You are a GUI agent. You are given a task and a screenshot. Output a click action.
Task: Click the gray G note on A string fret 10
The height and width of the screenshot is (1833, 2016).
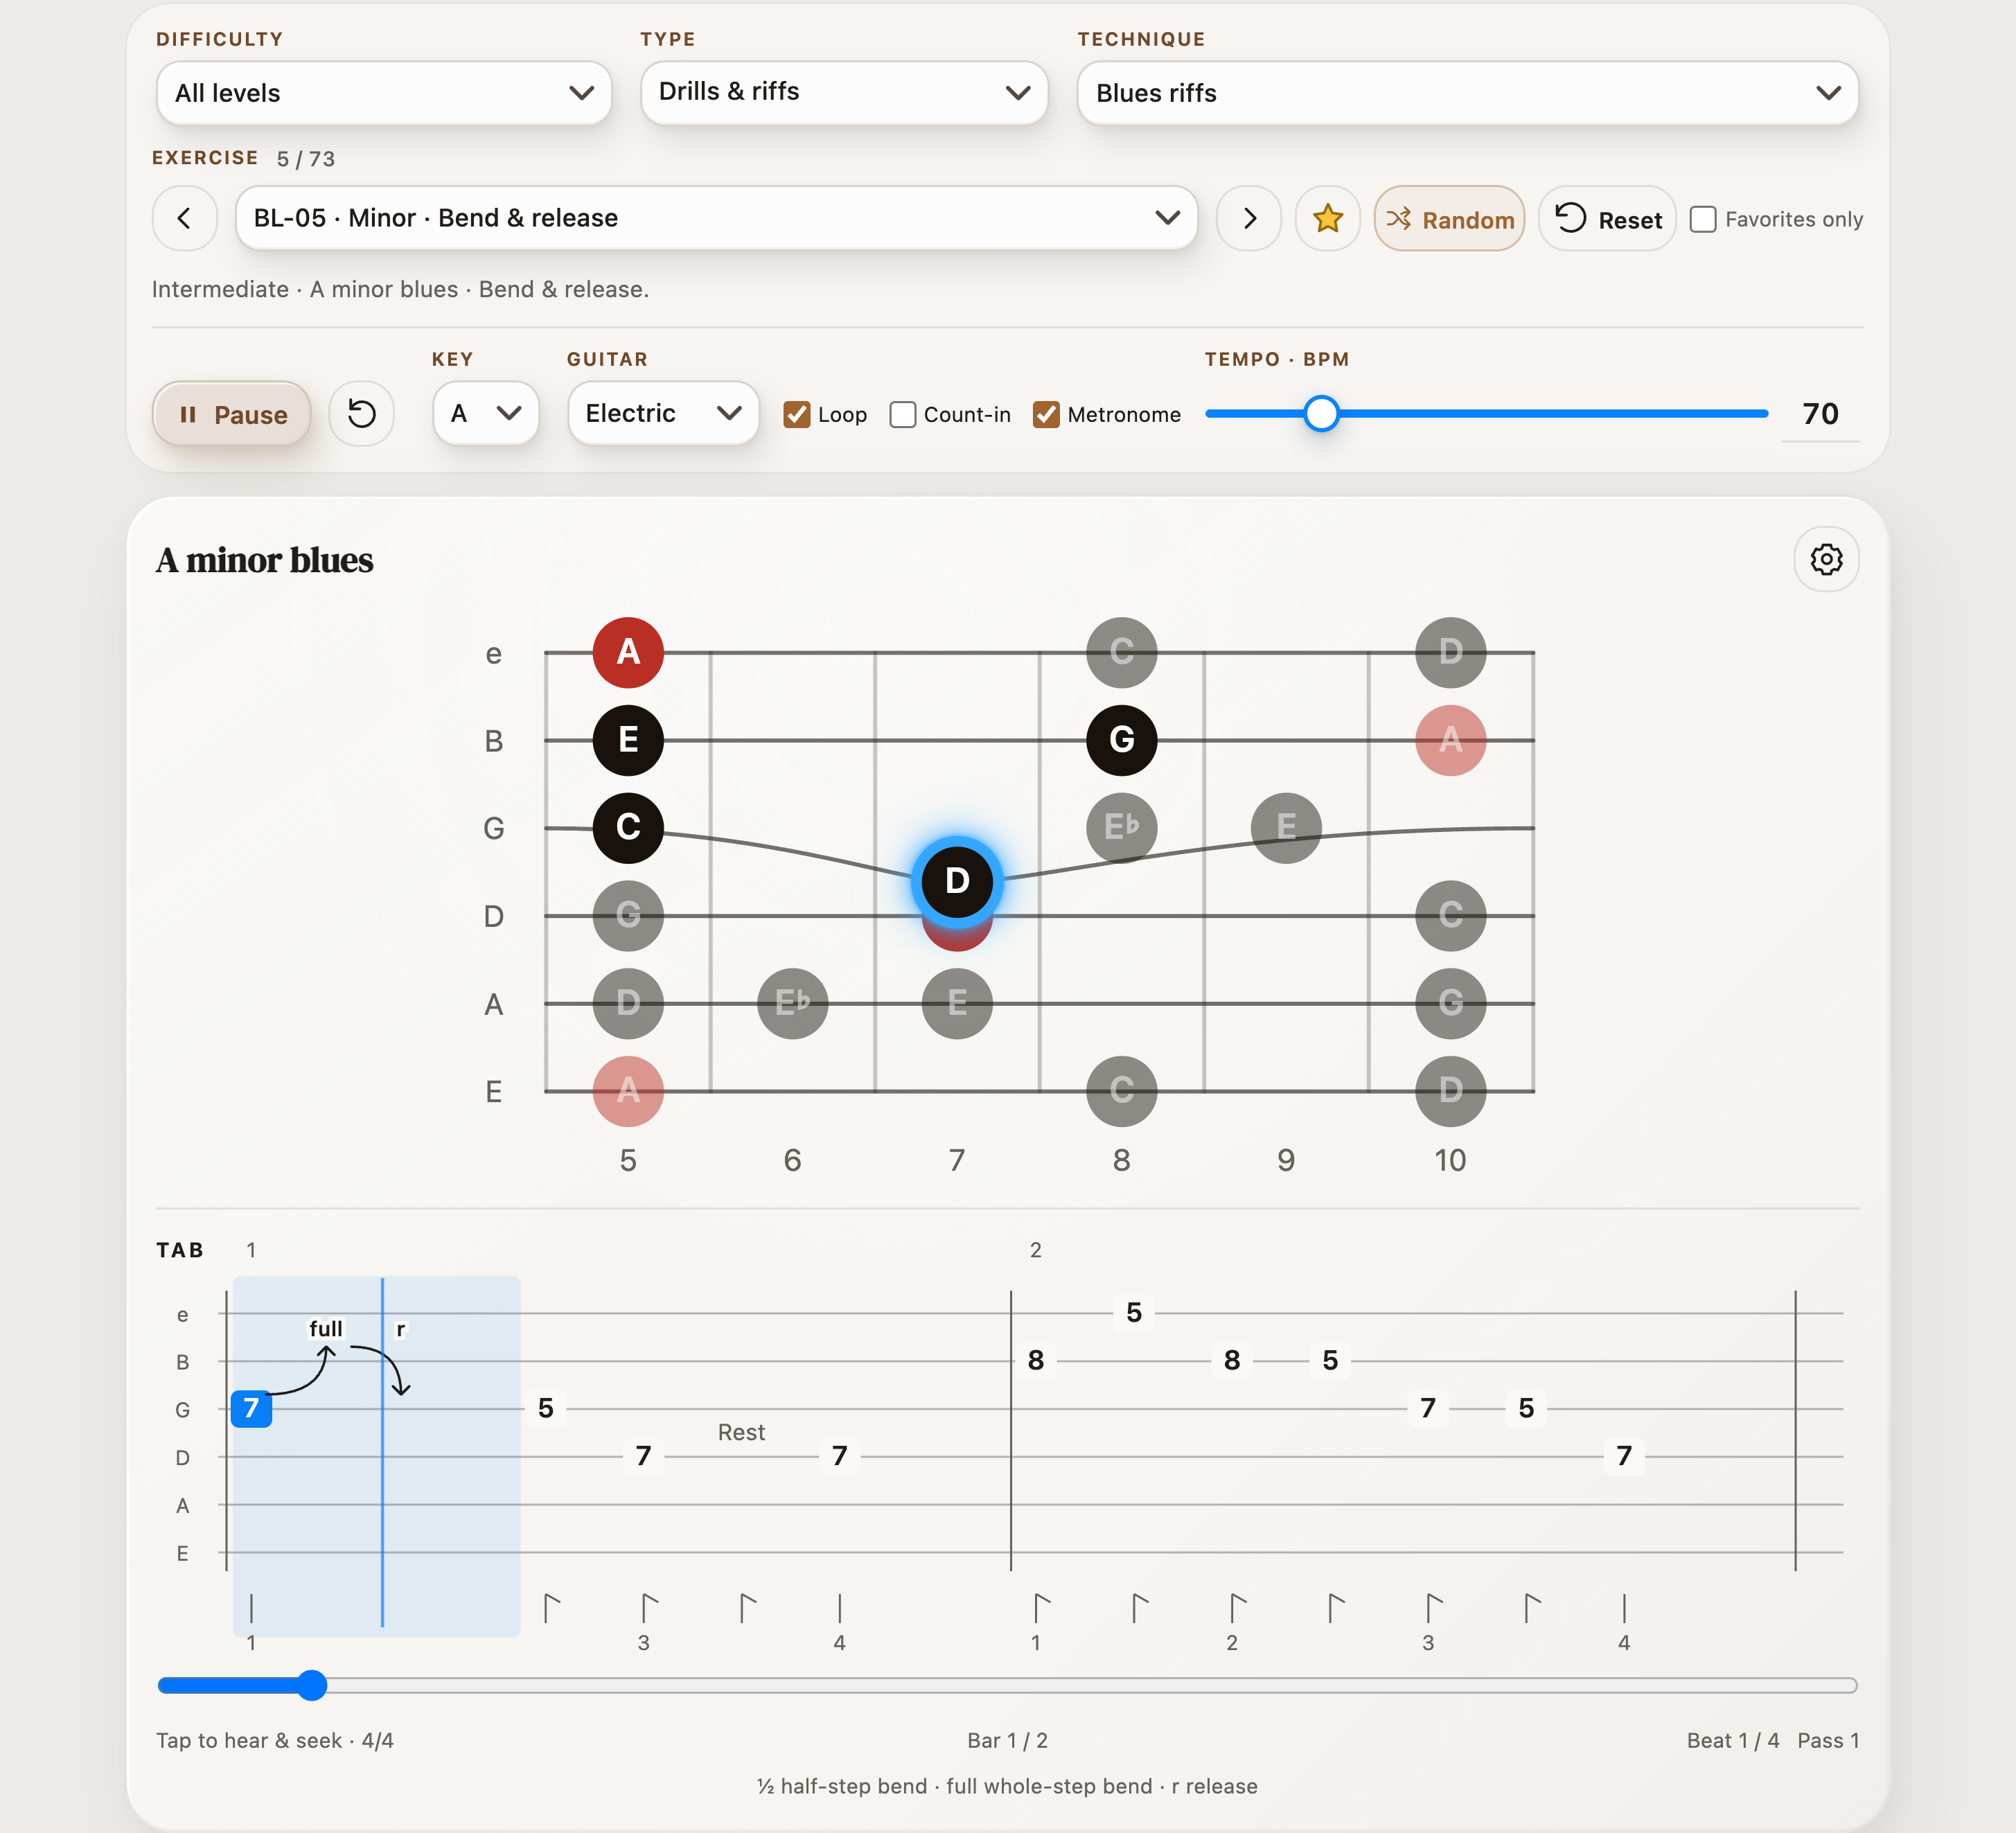tap(1450, 1003)
